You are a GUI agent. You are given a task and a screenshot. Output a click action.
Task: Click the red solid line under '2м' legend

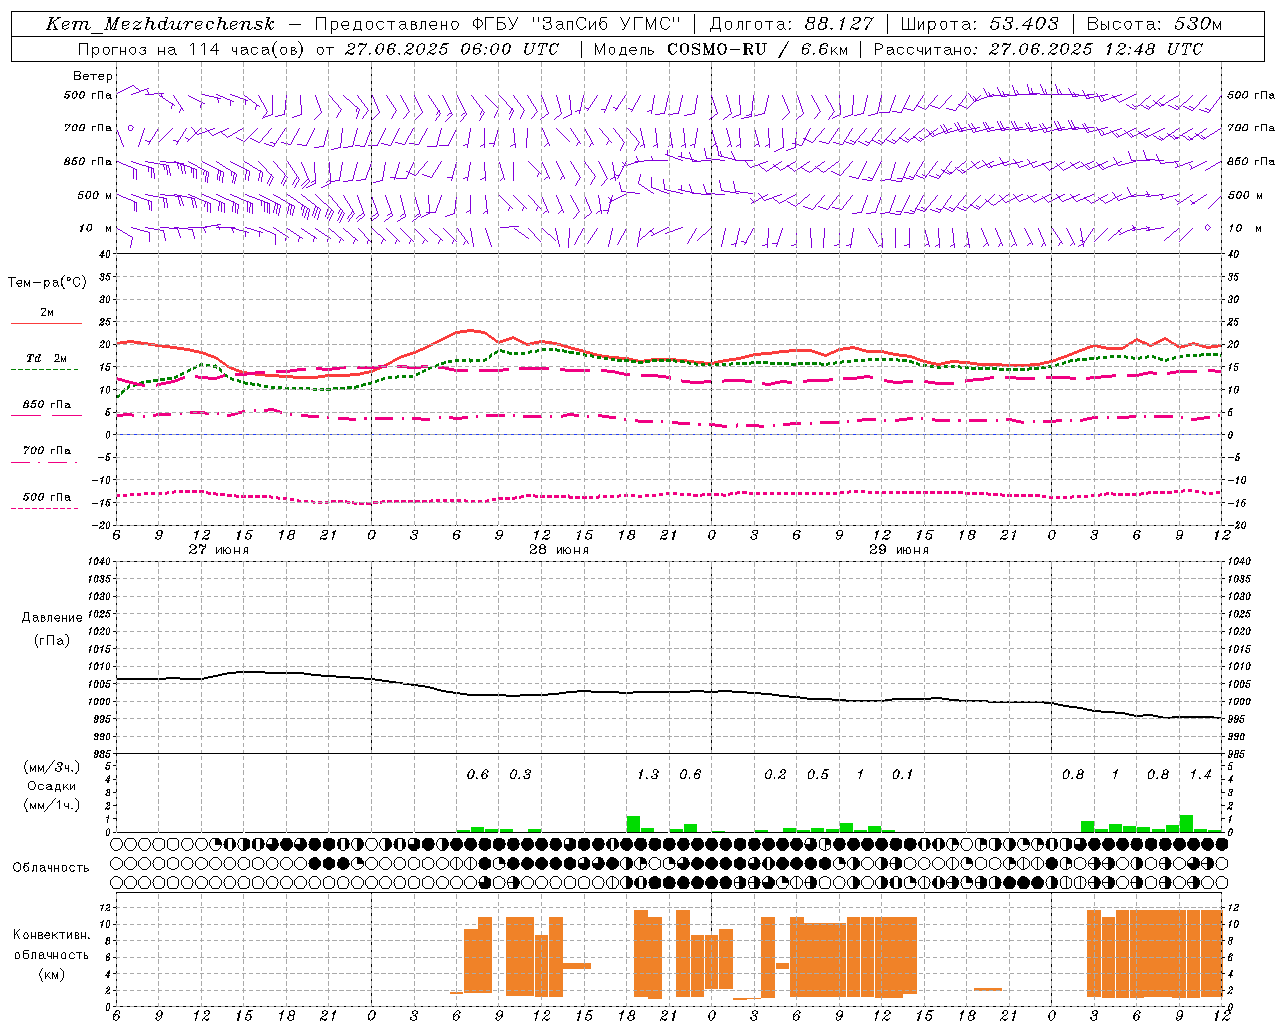(x=46, y=324)
